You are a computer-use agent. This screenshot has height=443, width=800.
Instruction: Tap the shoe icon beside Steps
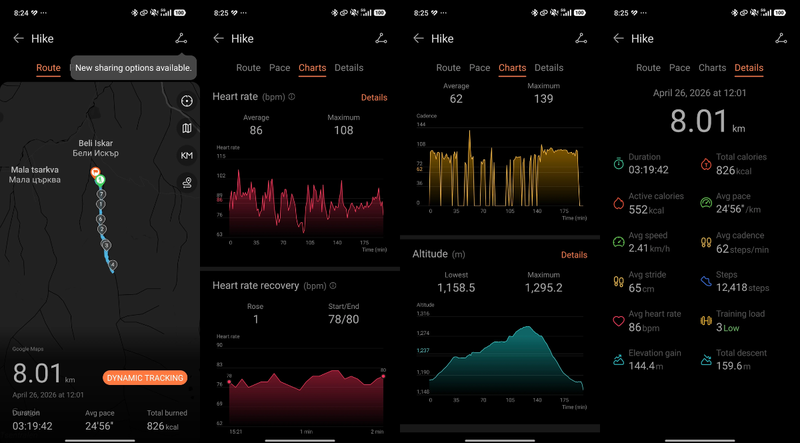[706, 281]
